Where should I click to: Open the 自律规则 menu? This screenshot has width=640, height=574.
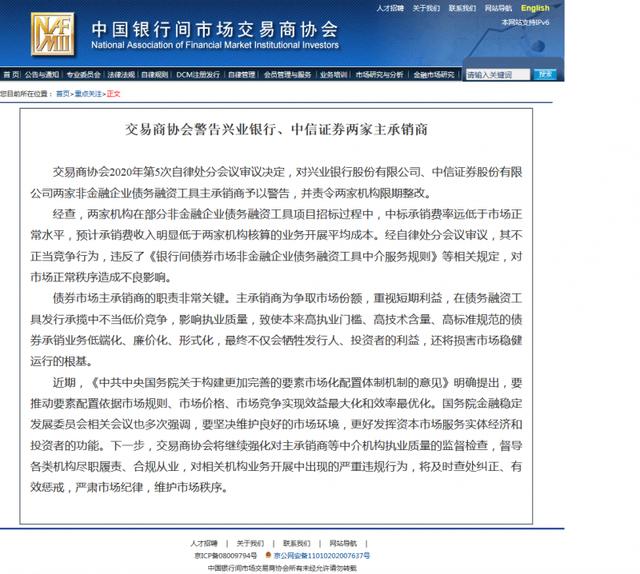point(154,74)
